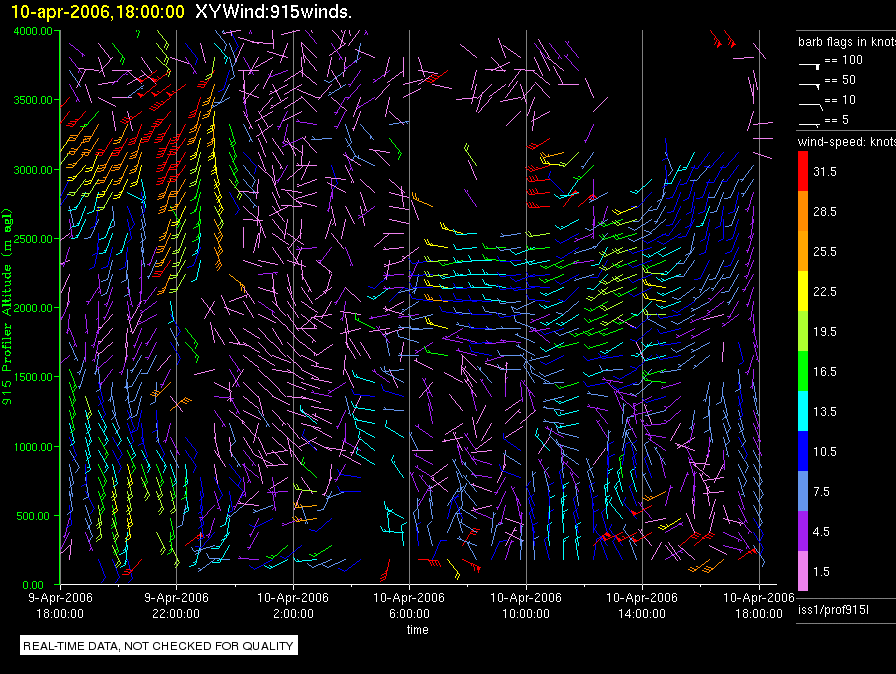Click the '4.5' wind-speed legend value
The width and height of the screenshot is (896, 674).
821,532
